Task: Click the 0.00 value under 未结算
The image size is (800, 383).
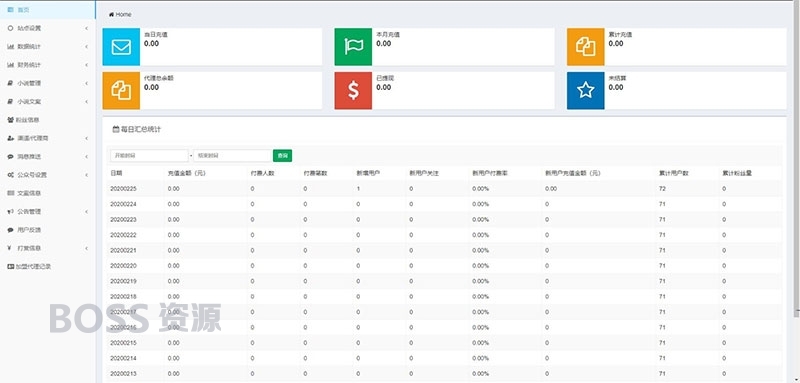Action: tap(616, 87)
